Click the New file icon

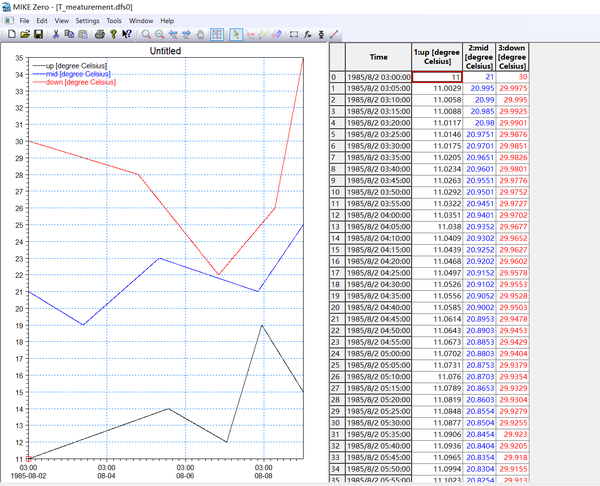click(x=10, y=34)
